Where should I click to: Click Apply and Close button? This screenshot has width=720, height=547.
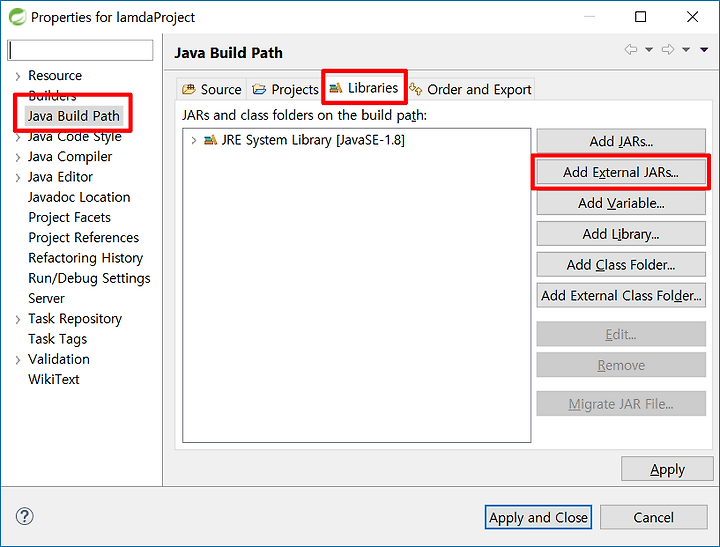[x=538, y=517]
